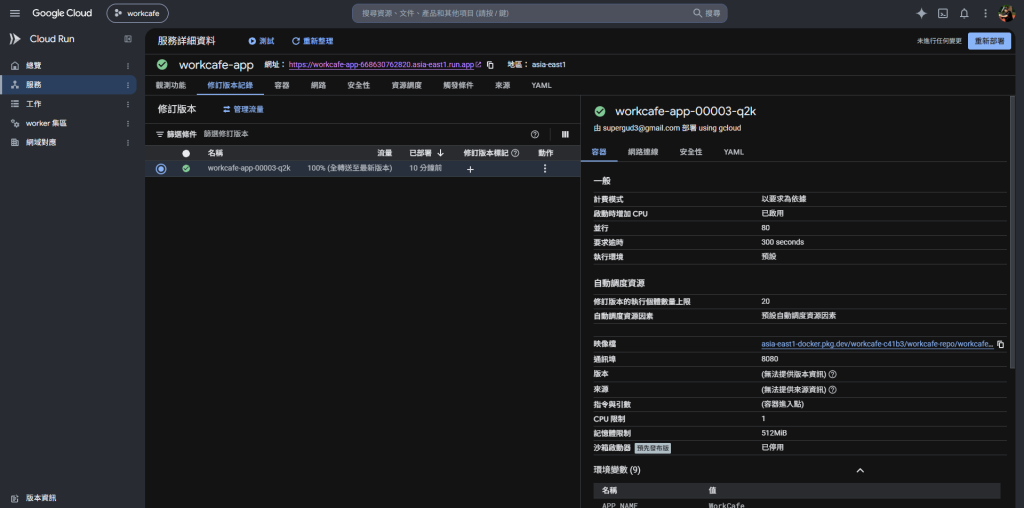Open column display options icon
Screen dimensions: 1024x508
point(565,135)
